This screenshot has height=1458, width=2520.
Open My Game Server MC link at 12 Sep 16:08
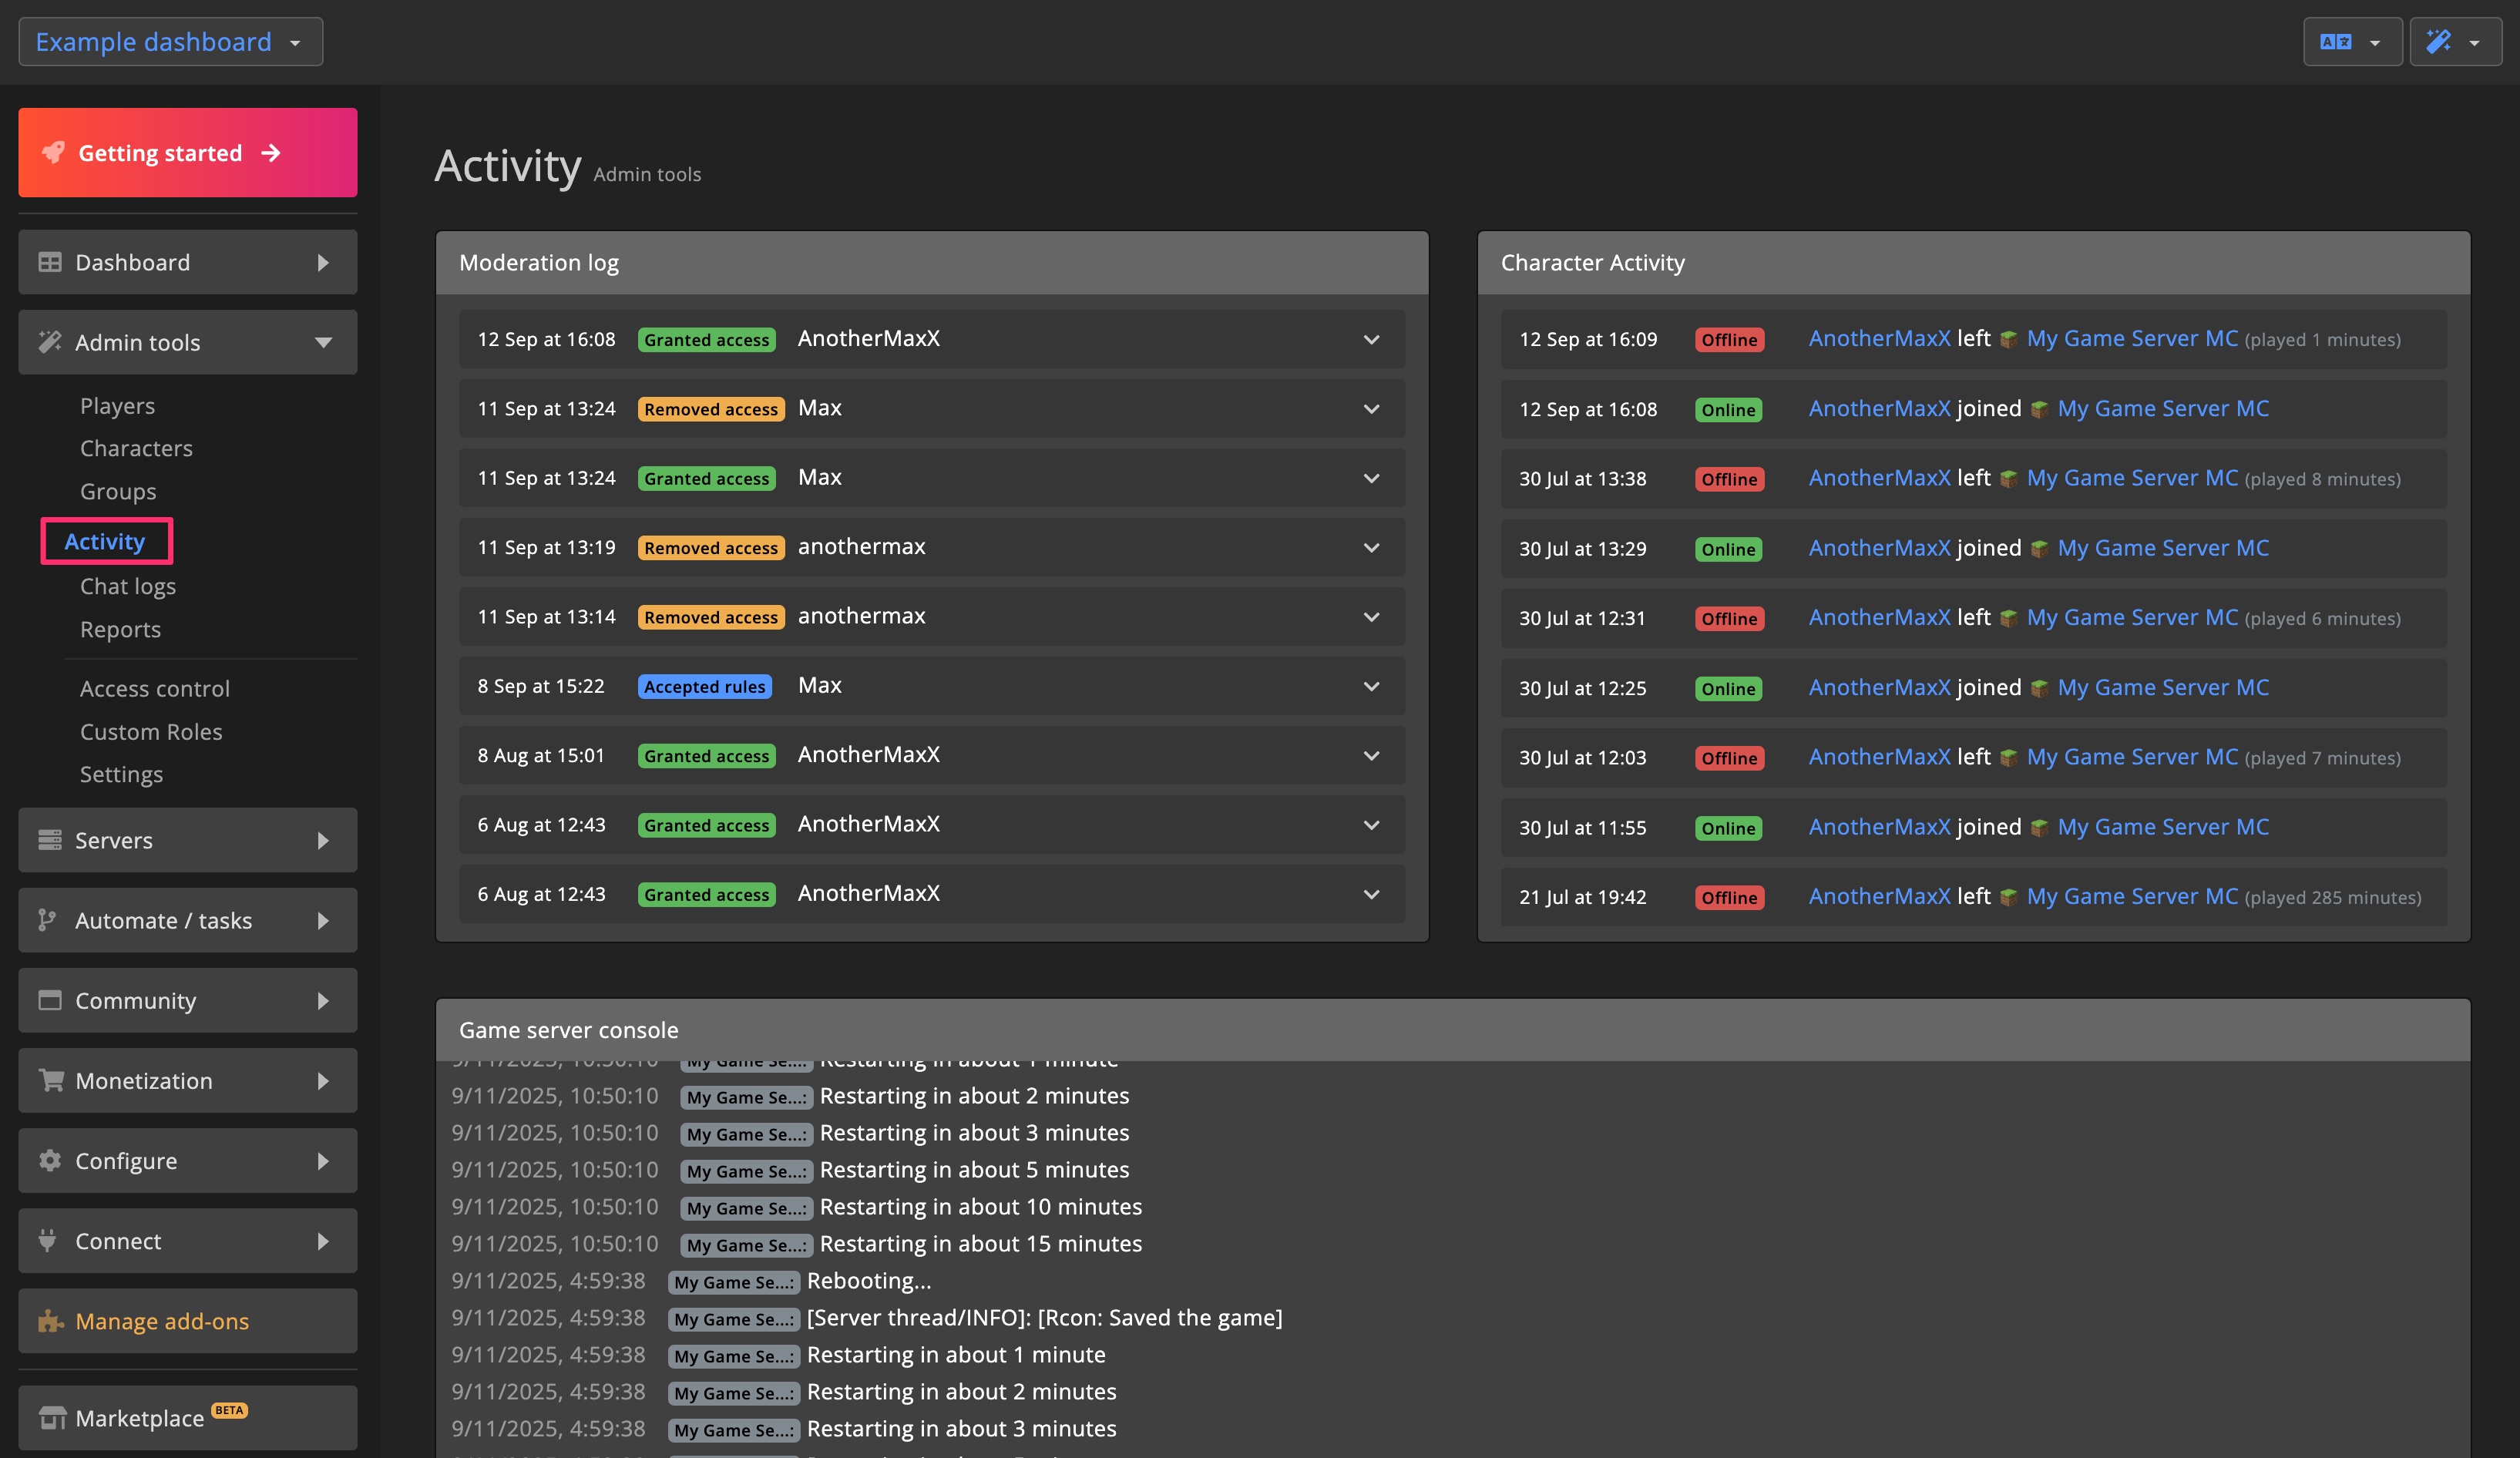(2162, 408)
